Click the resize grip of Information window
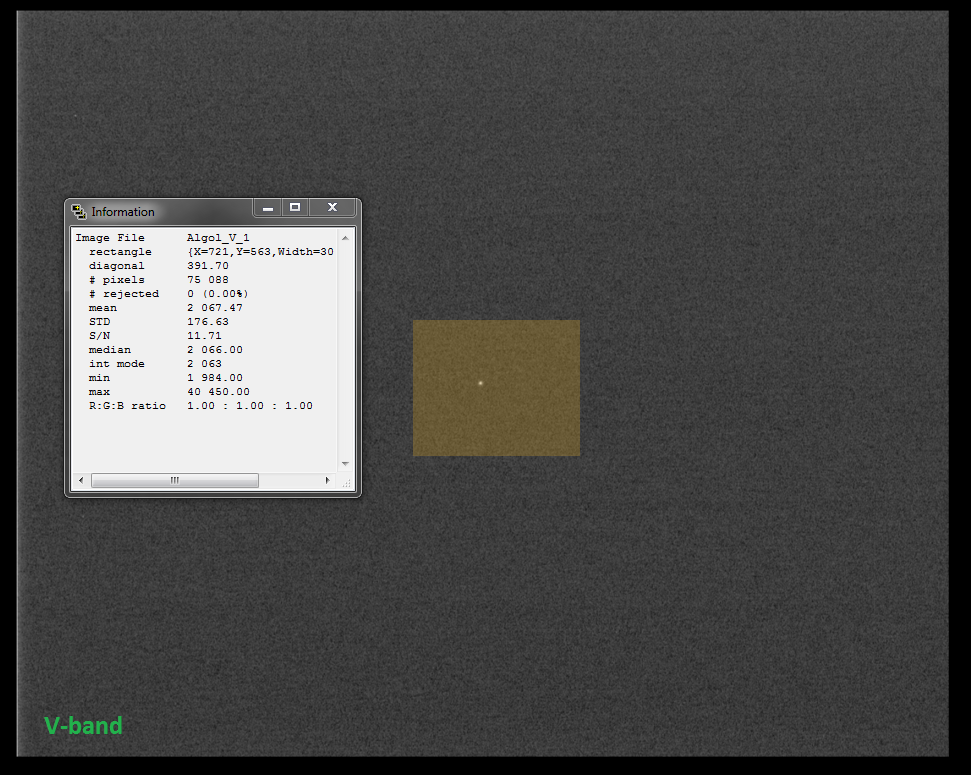Screen dimensions: 971x775 pyautogui.click(x=347, y=482)
